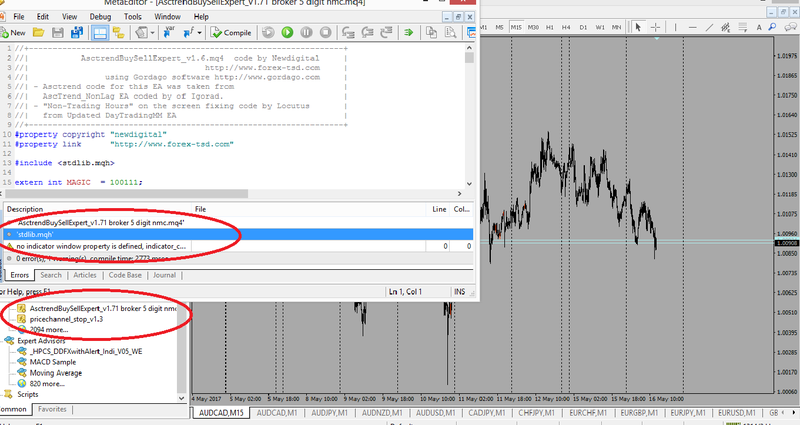This screenshot has height=425, width=800.
Task: Open the AUDJPY,M1 chart tab
Action: click(330, 413)
